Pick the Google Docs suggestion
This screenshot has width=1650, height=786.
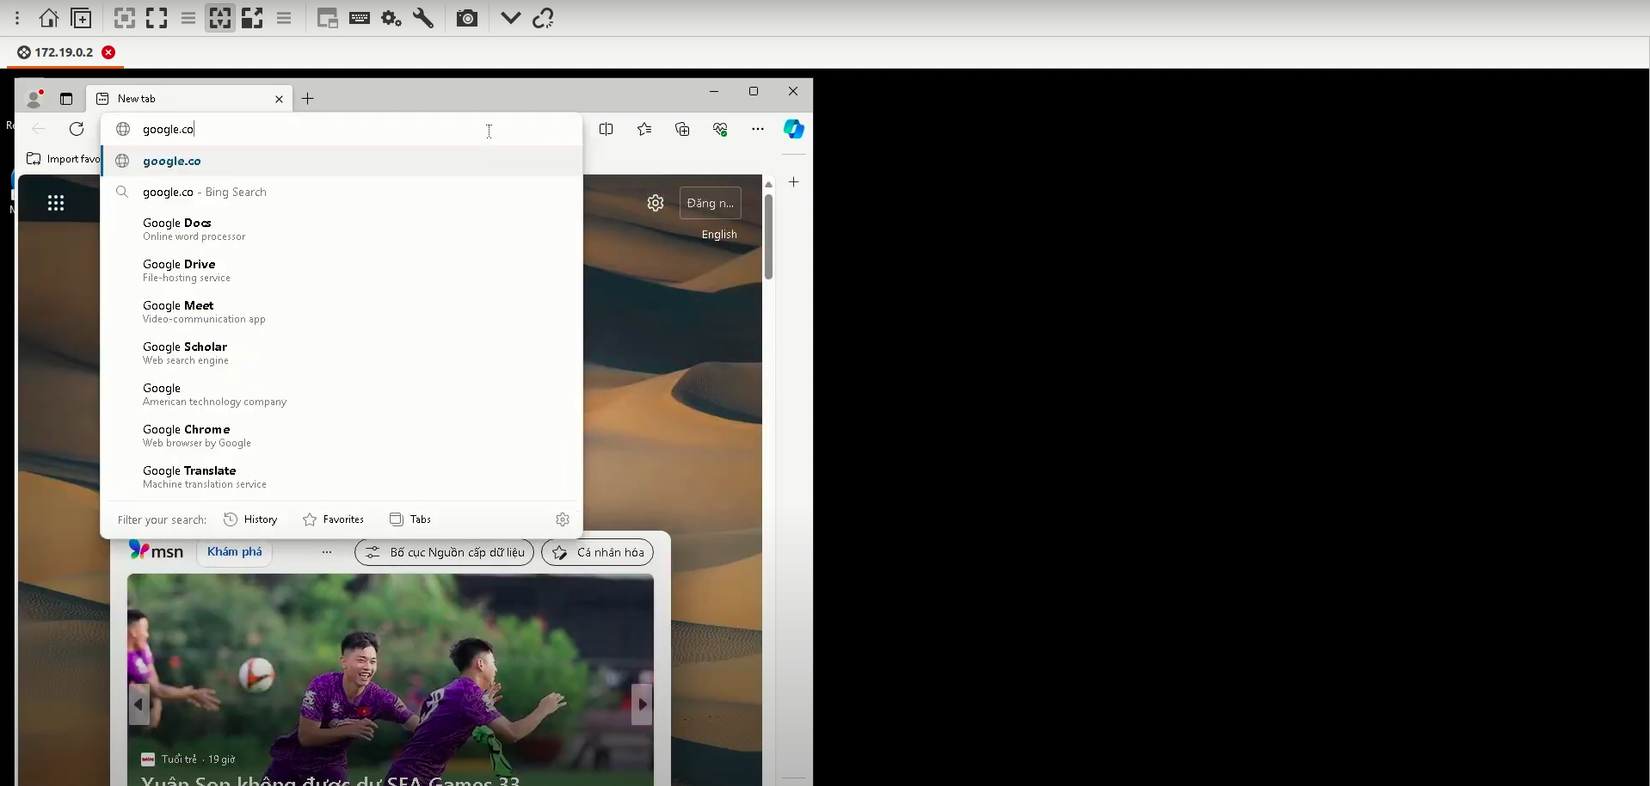342,229
